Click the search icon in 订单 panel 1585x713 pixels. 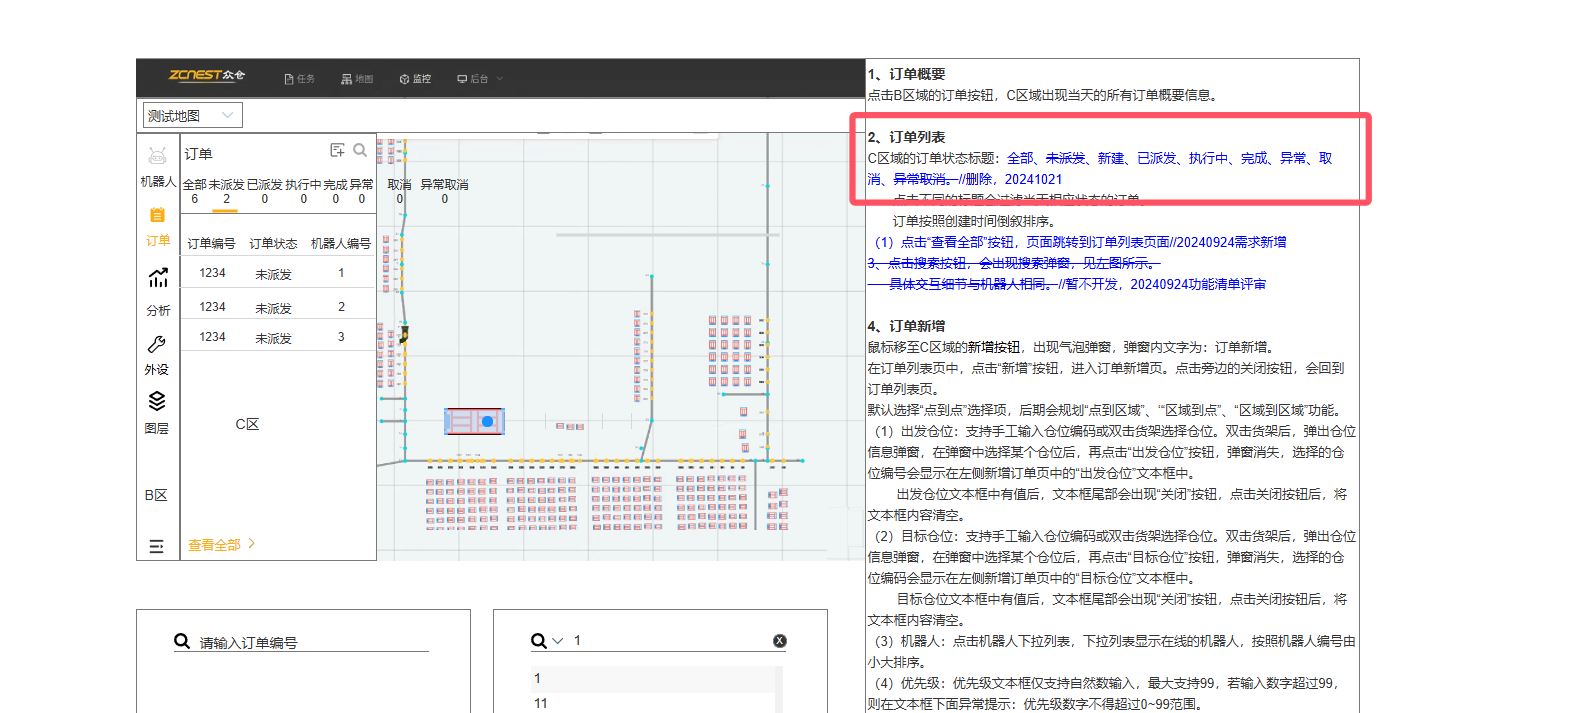pos(360,150)
